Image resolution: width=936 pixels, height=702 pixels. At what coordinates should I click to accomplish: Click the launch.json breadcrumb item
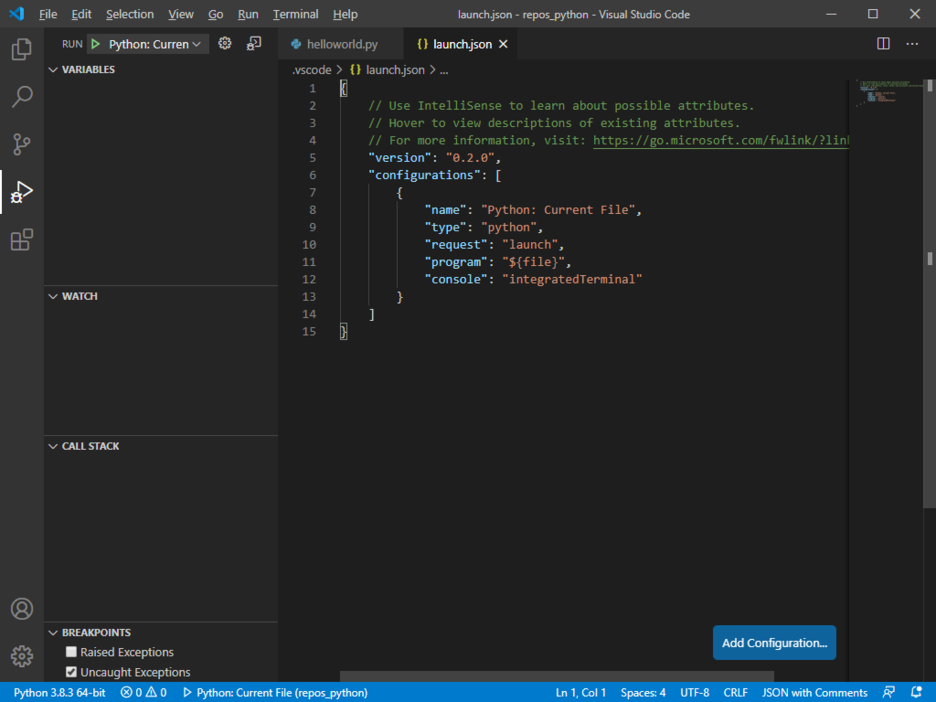tap(395, 70)
